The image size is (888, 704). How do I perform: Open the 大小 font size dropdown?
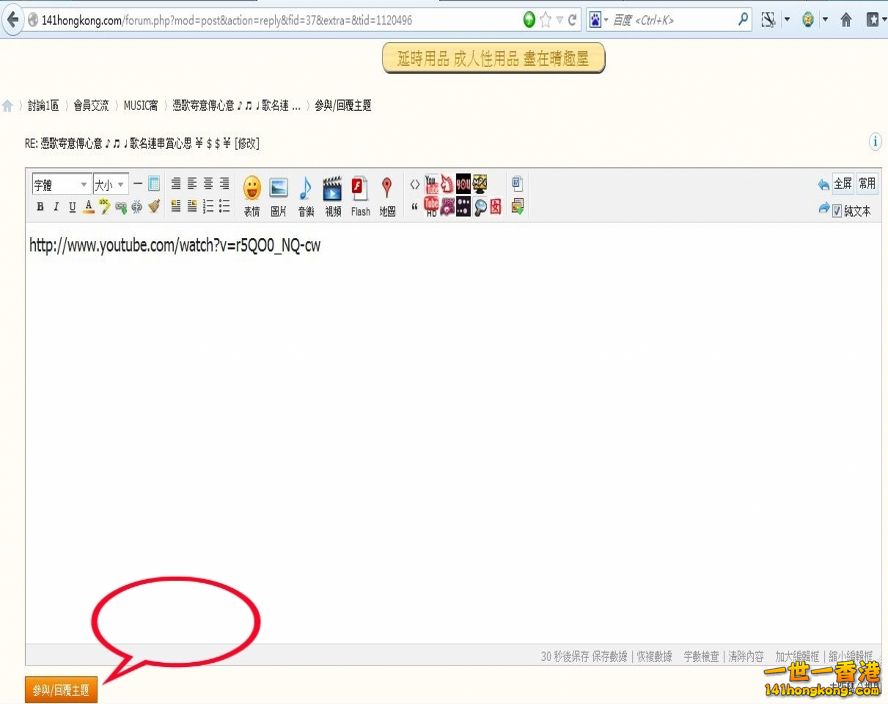pos(110,185)
